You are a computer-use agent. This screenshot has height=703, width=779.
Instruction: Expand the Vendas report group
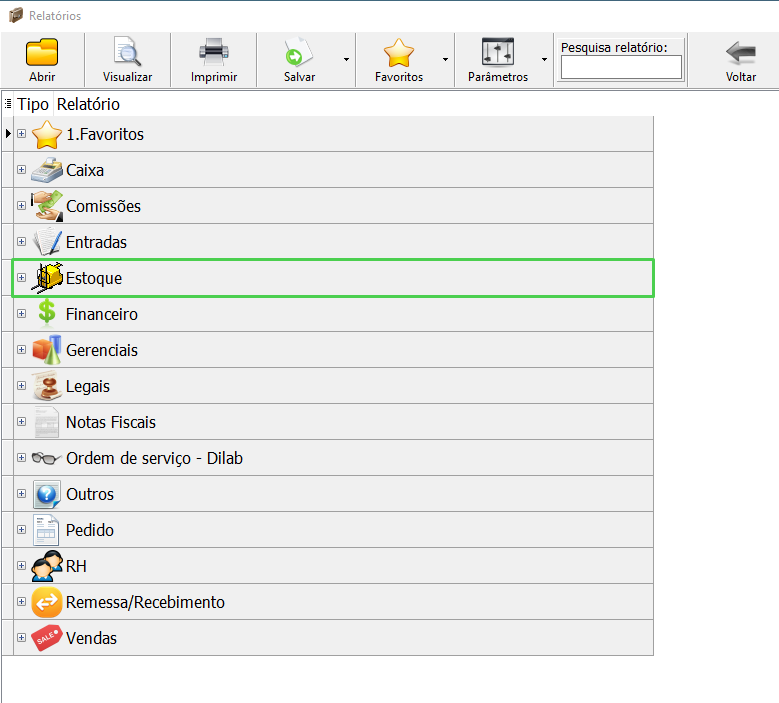click(x=22, y=638)
